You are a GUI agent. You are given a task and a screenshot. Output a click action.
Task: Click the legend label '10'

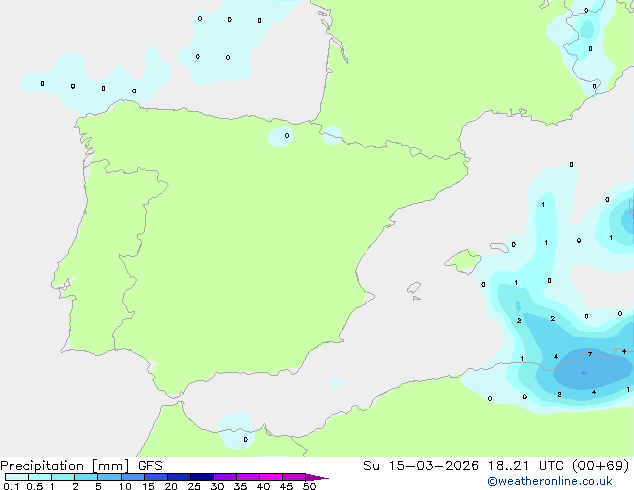125,486
